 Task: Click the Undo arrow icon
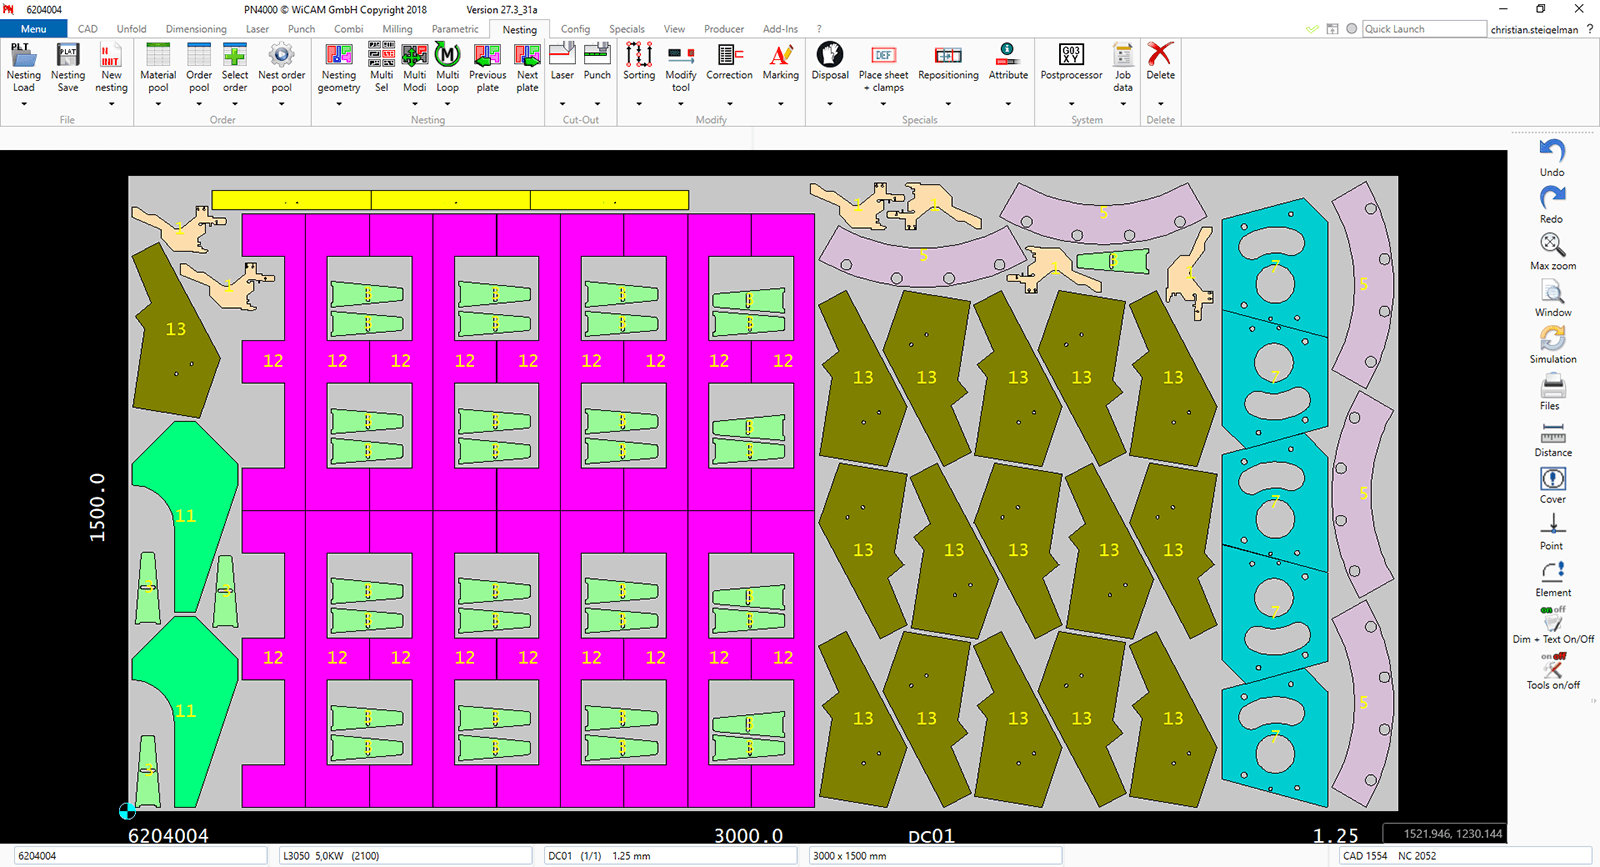coord(1552,152)
